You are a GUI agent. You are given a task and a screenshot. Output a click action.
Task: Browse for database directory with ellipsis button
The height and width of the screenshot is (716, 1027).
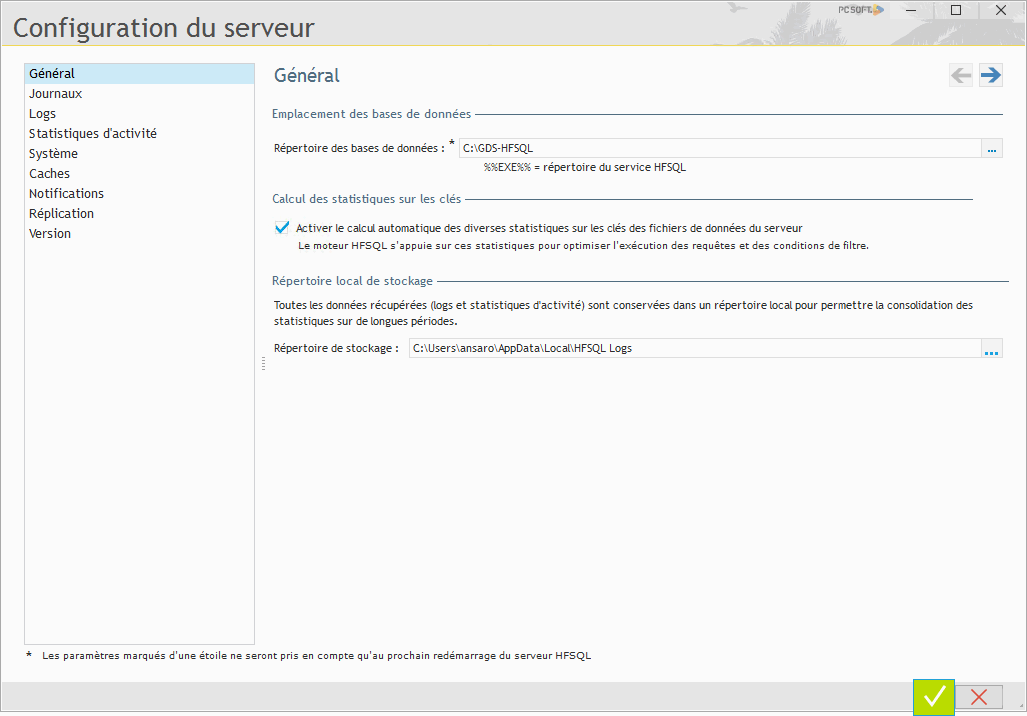pyautogui.click(x=991, y=149)
